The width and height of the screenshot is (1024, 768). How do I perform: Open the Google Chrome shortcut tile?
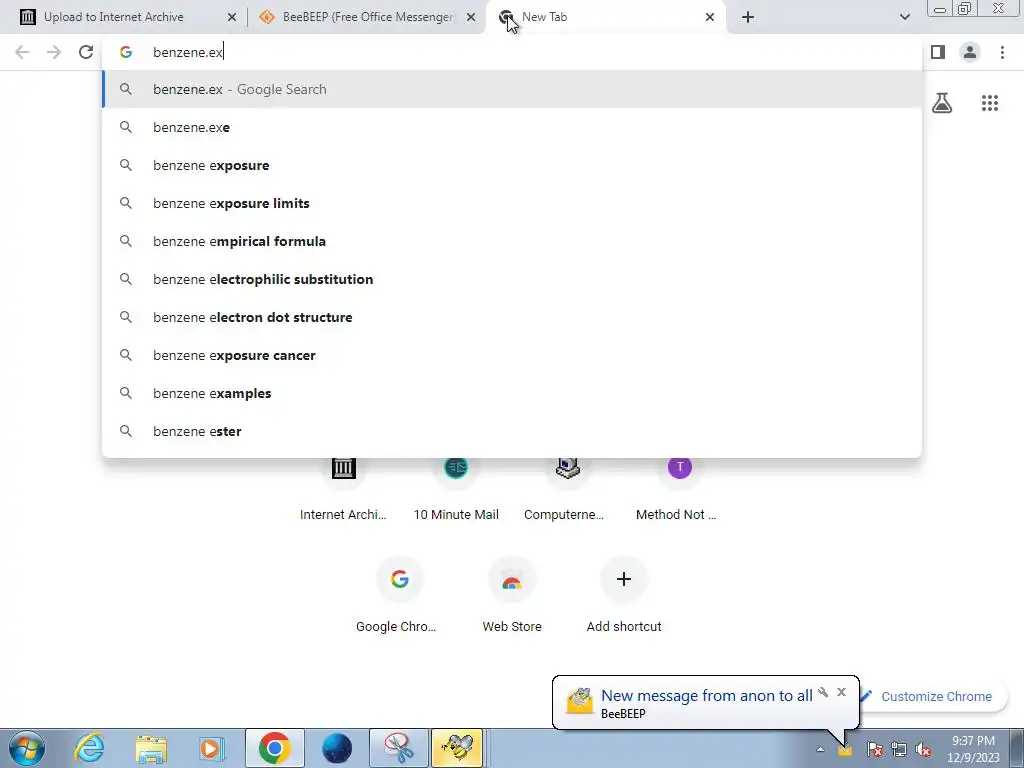point(399,593)
